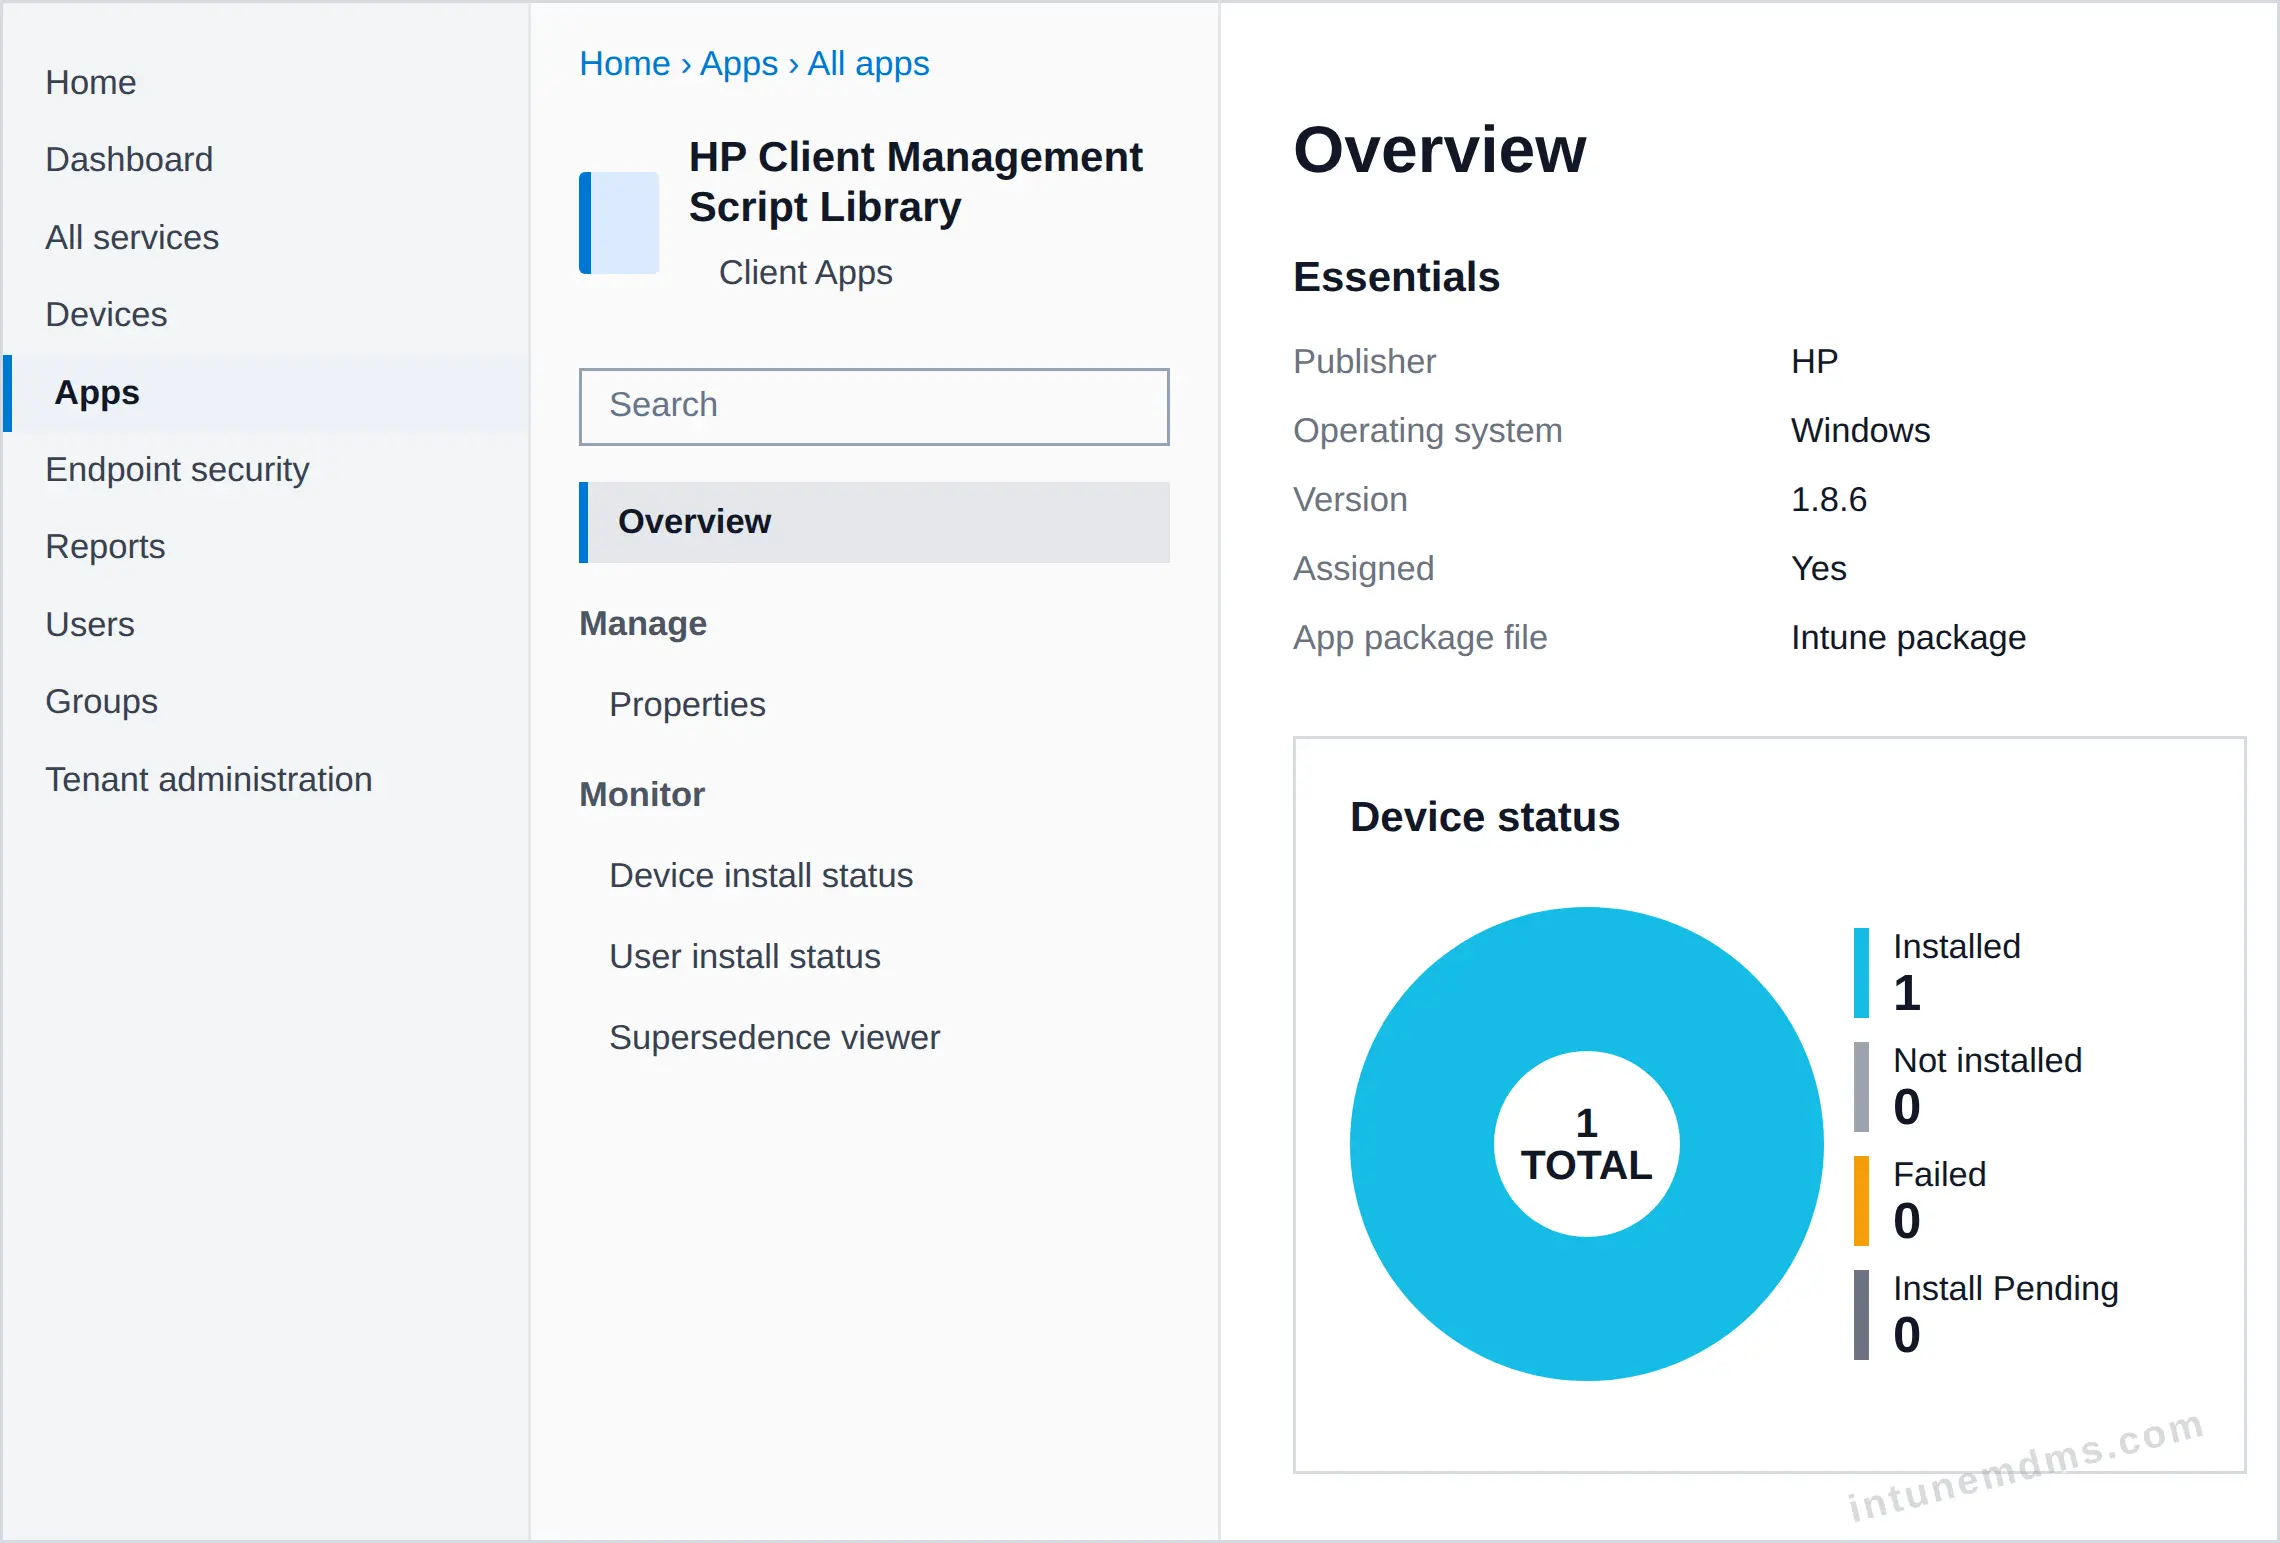Open Groups in the left navigation
Screen dimensions: 2280x1543
coord(101,701)
